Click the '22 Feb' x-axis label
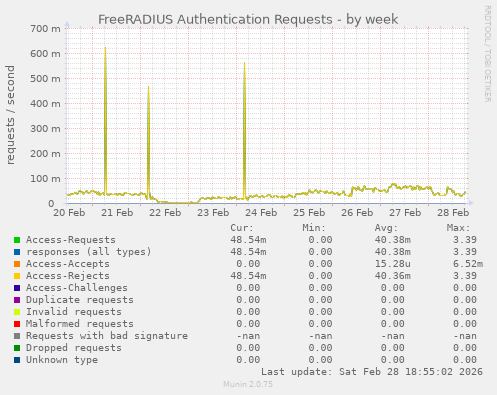The image size is (497, 395). click(x=165, y=212)
